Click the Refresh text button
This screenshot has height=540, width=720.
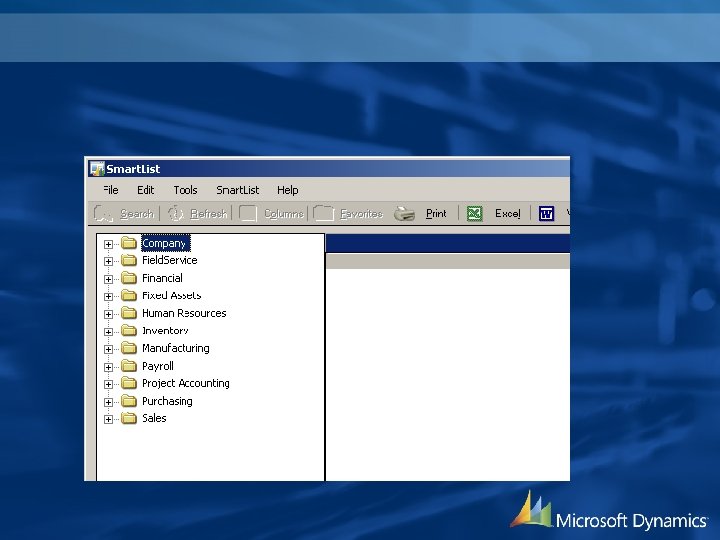(x=208, y=214)
